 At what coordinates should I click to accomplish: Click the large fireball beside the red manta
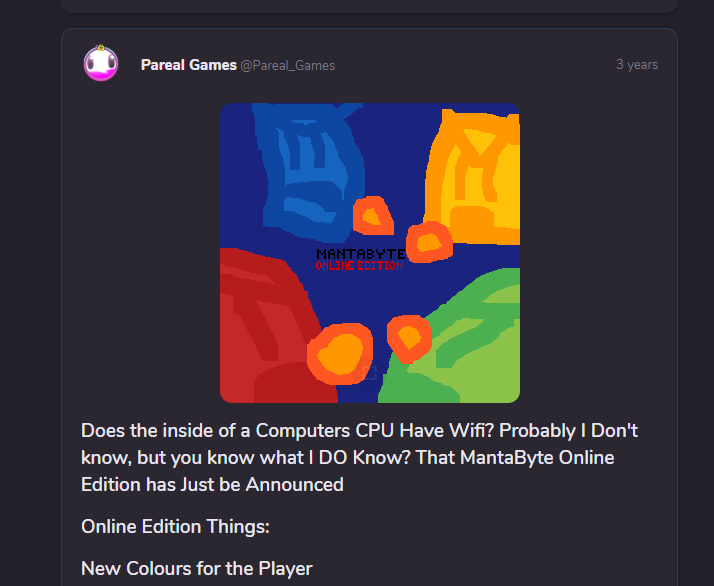pyautogui.click(x=340, y=354)
